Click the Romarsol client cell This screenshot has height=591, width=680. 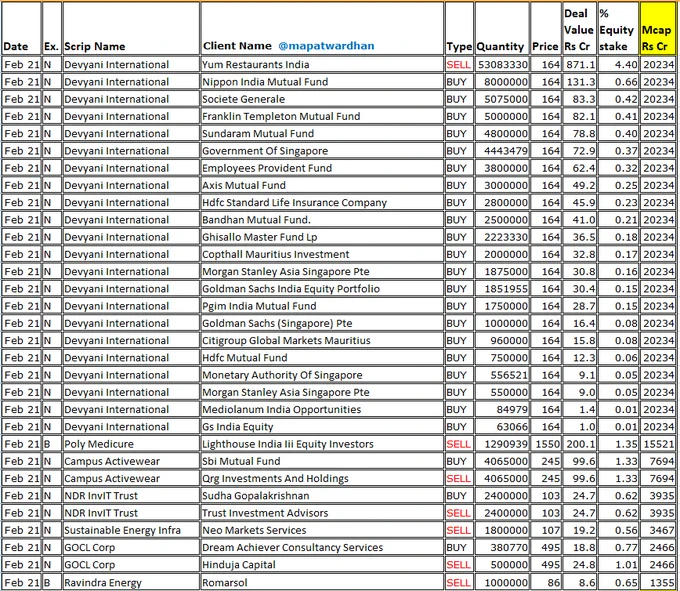click(322, 582)
